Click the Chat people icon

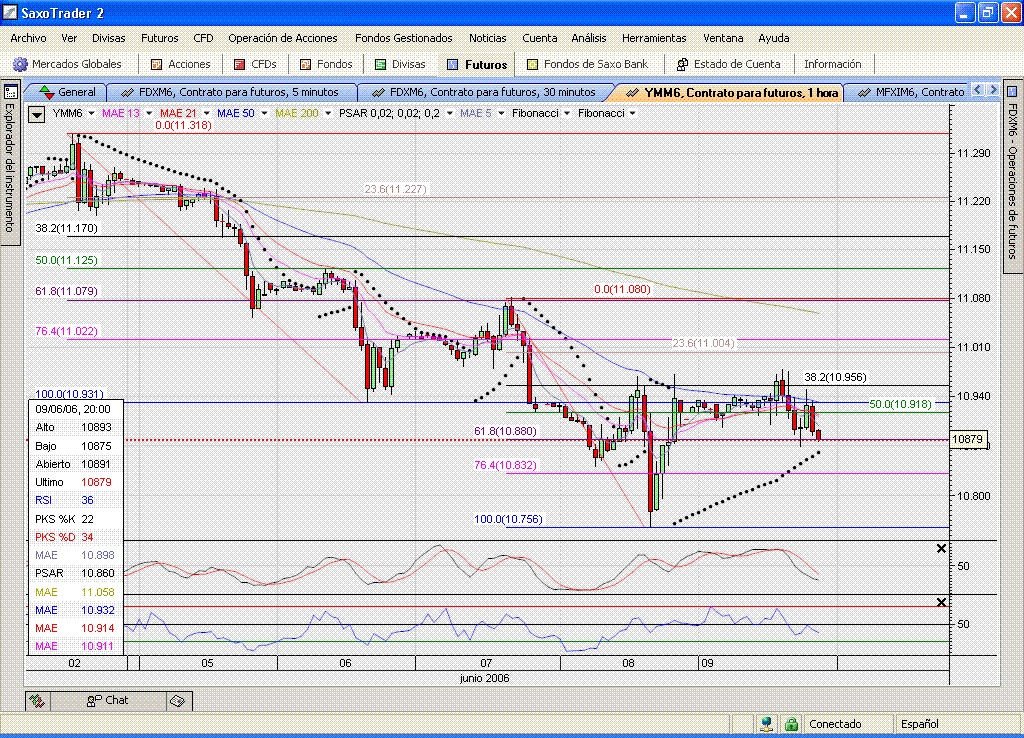[x=94, y=701]
